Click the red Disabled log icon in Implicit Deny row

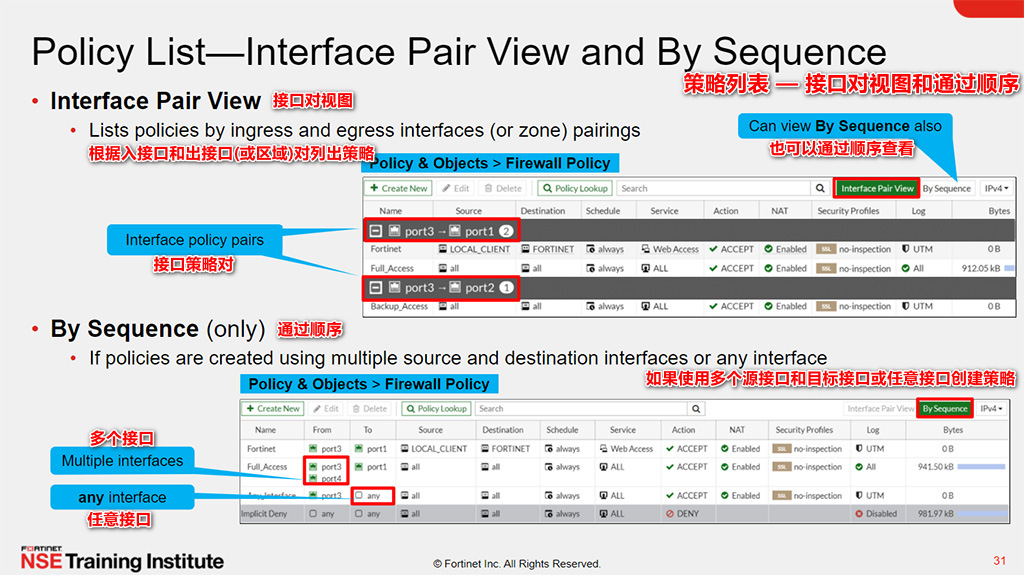(859, 514)
